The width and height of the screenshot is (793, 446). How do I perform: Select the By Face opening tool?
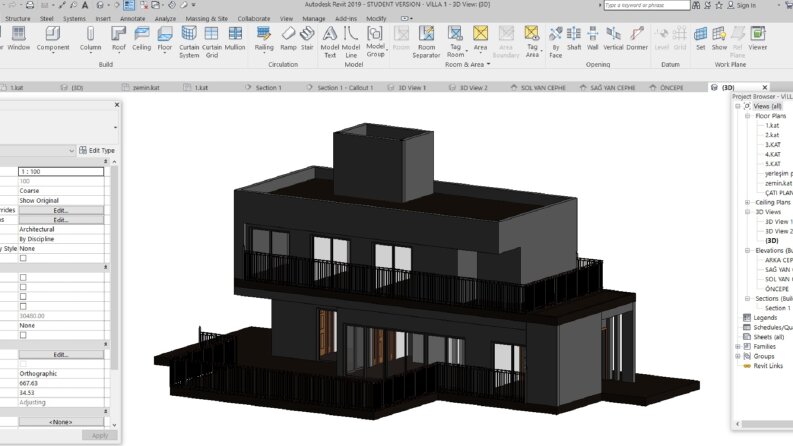pos(555,42)
